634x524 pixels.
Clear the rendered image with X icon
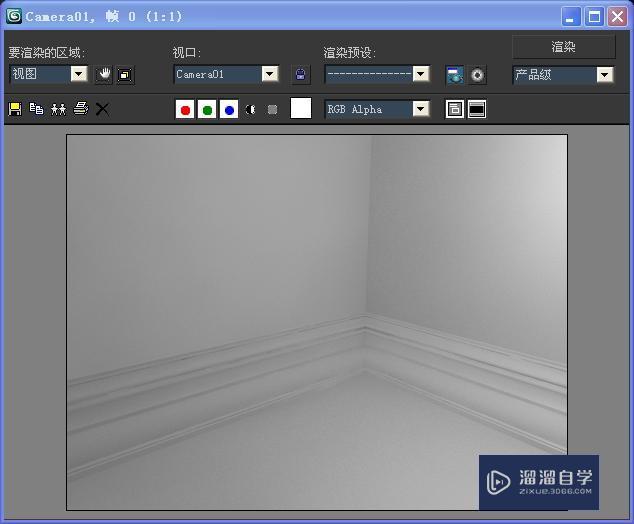(x=102, y=109)
